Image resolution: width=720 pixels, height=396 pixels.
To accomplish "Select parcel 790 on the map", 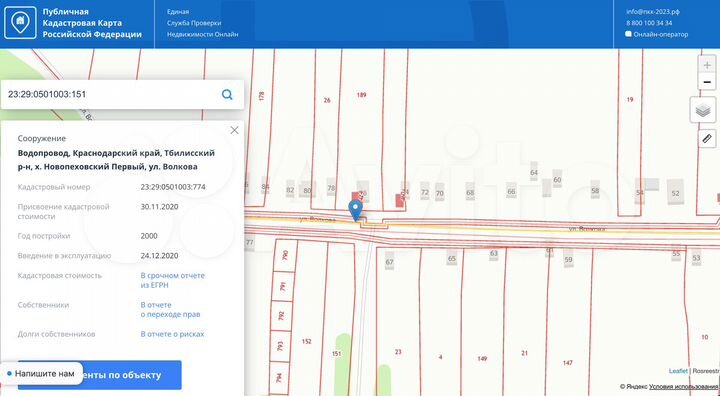I will (x=285, y=255).
